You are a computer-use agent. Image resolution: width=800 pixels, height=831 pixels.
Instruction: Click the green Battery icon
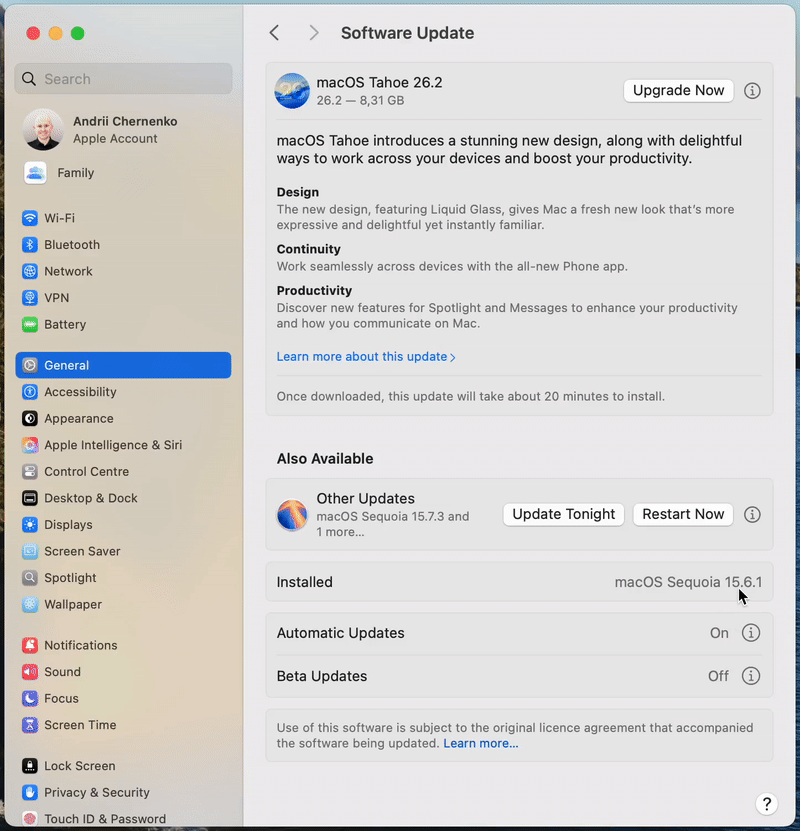[x=30, y=324]
